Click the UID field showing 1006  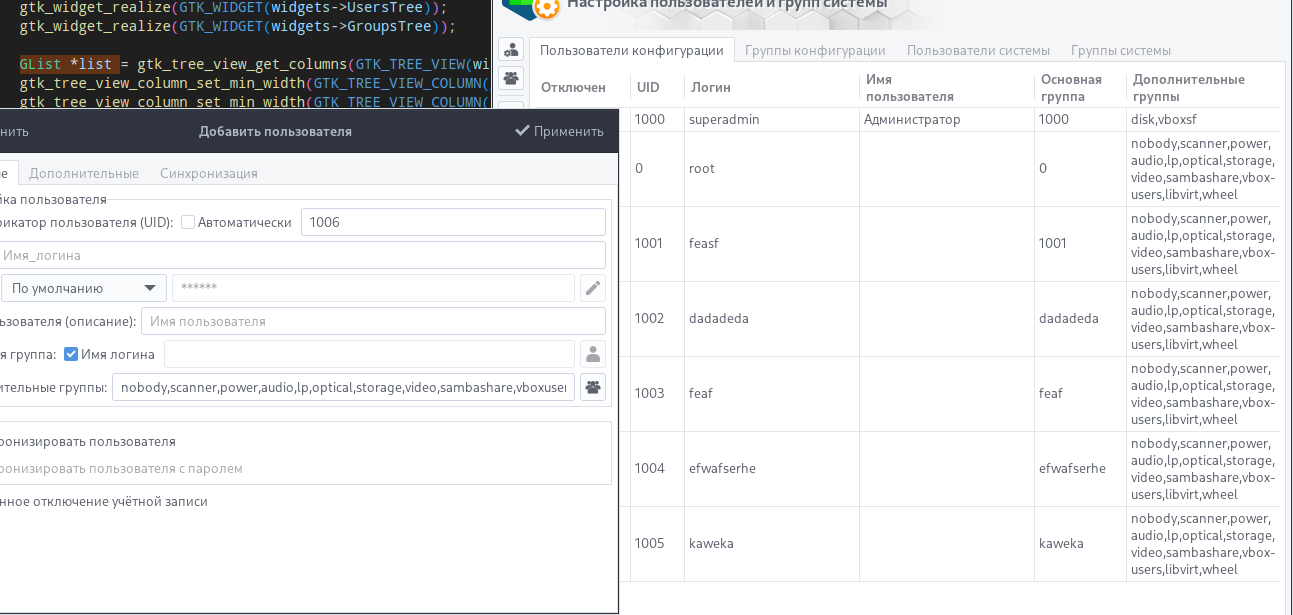[453, 222]
